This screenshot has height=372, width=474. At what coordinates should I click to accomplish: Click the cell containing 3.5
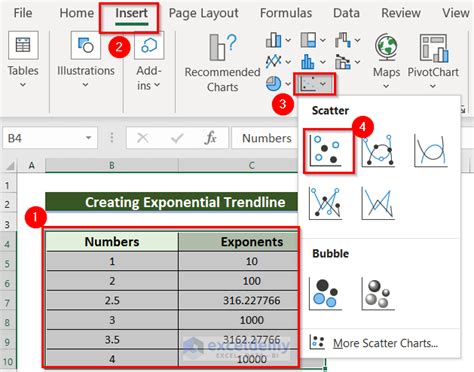coord(112,340)
